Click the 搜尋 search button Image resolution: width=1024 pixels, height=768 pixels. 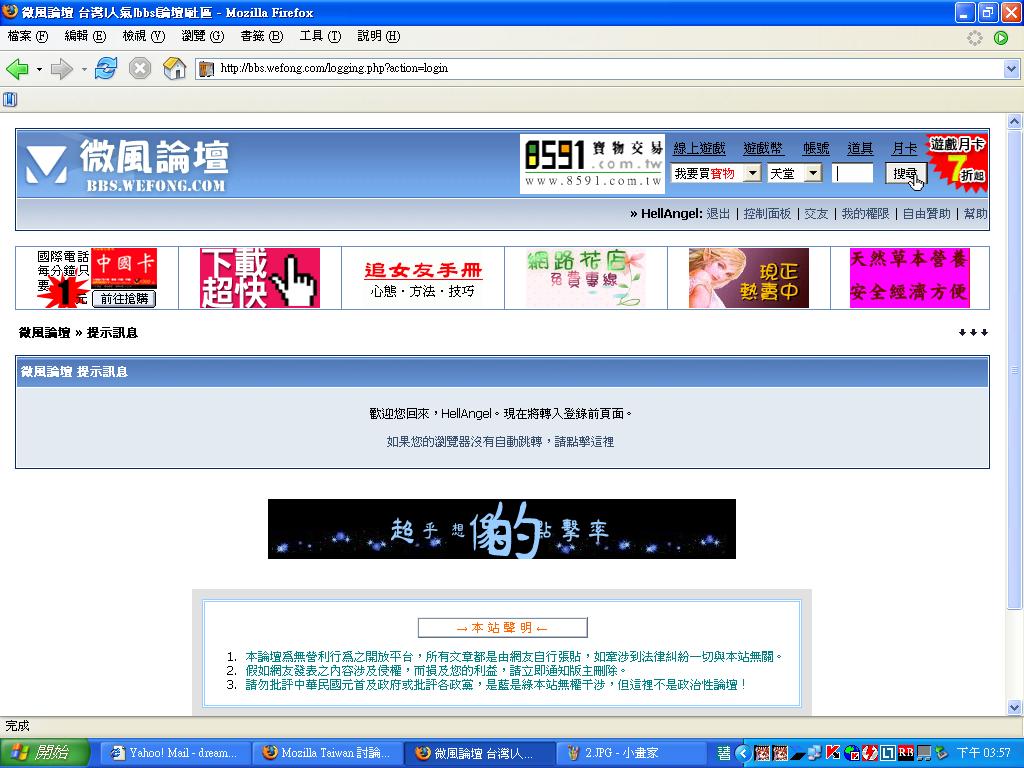pyautogui.click(x=906, y=173)
